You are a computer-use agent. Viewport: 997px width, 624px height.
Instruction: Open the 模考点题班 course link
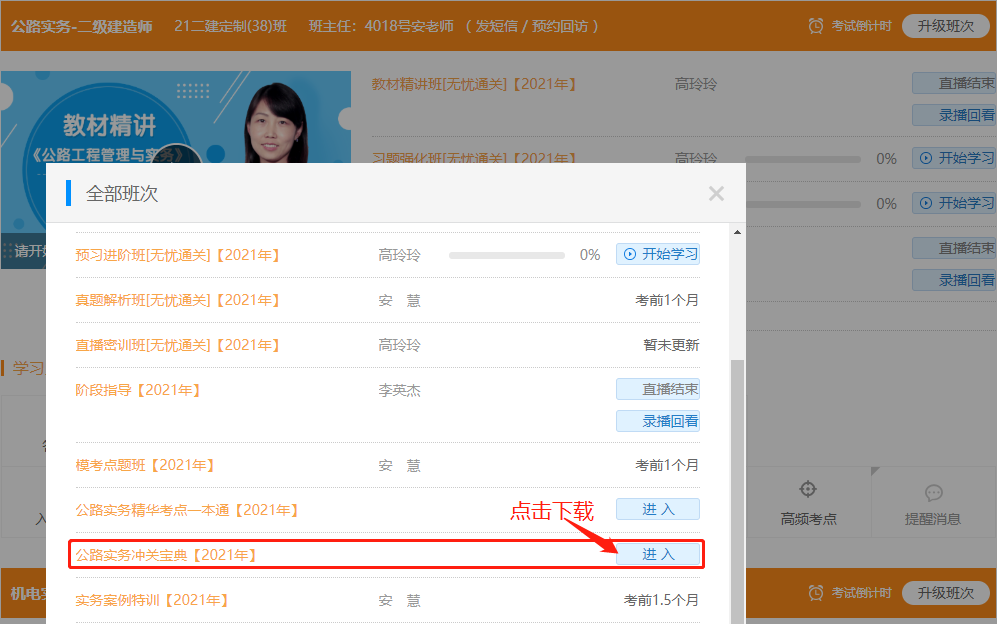click(x=146, y=465)
